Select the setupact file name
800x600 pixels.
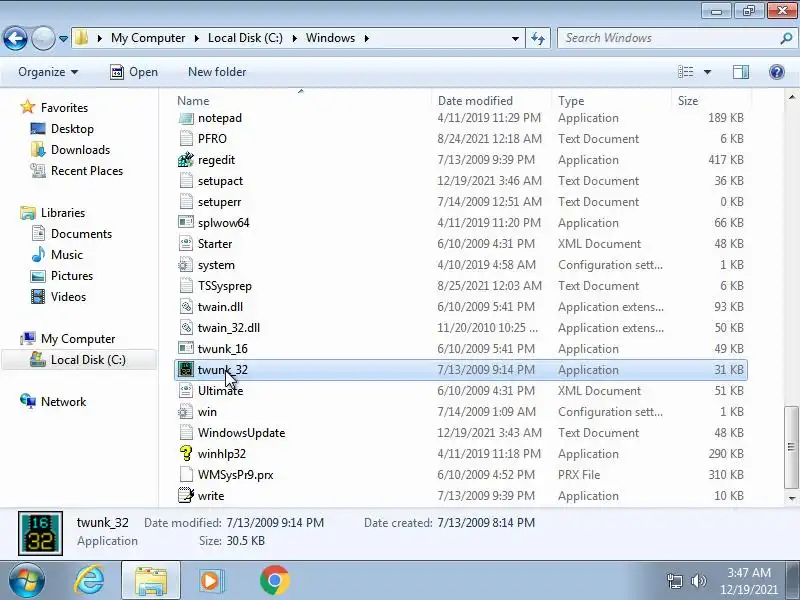pos(220,181)
